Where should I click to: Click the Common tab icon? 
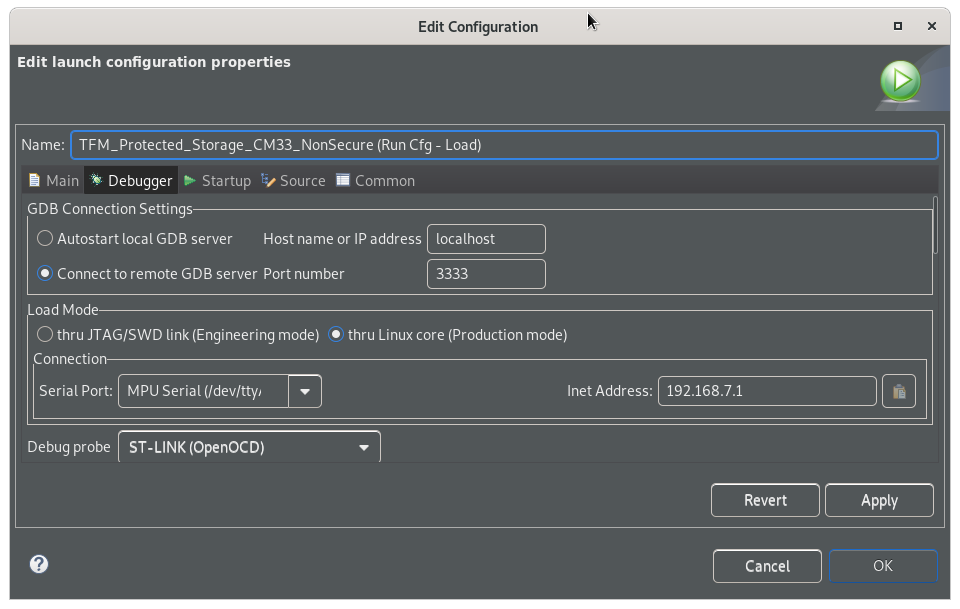343,180
